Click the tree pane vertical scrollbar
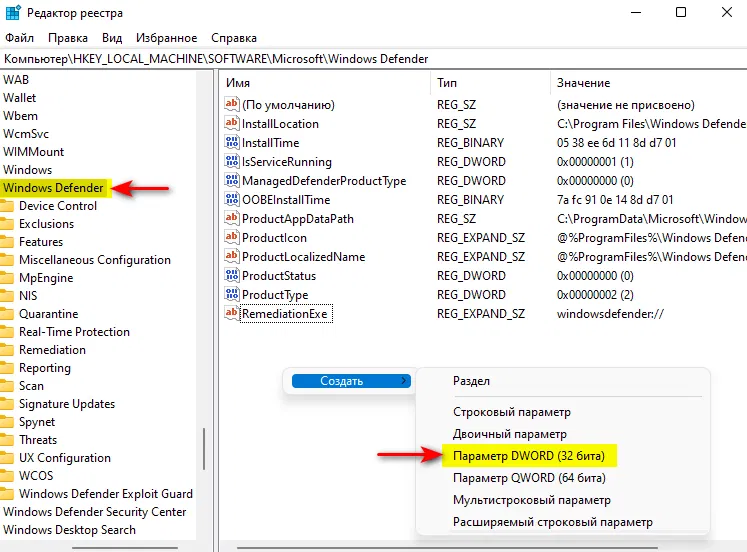Screen dimensions: 747x552 tap(204, 449)
